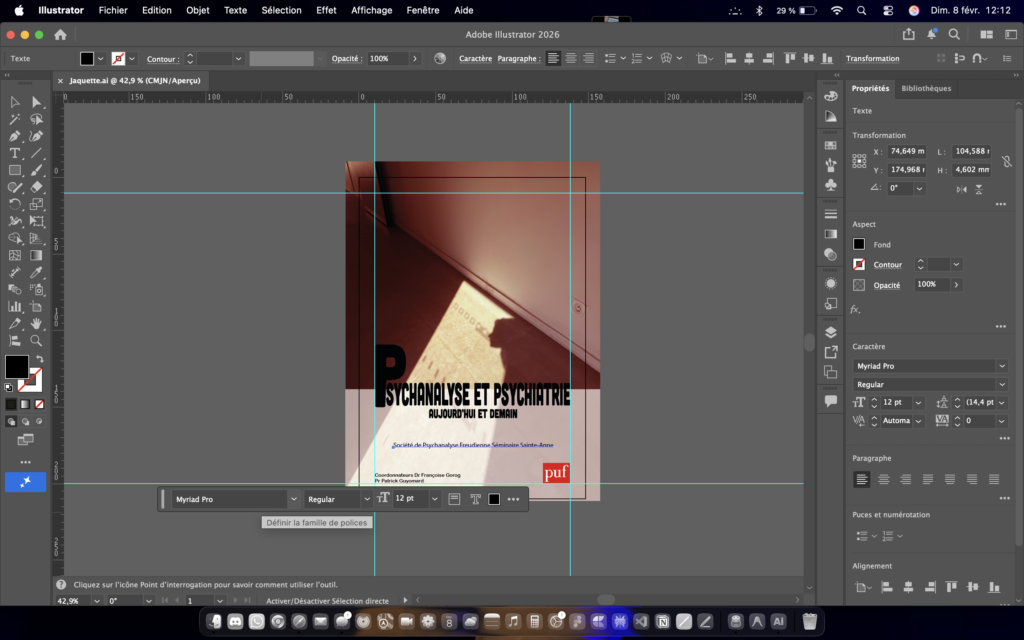
Task: Toggle constrain width and height proportions
Action: (x=1006, y=161)
